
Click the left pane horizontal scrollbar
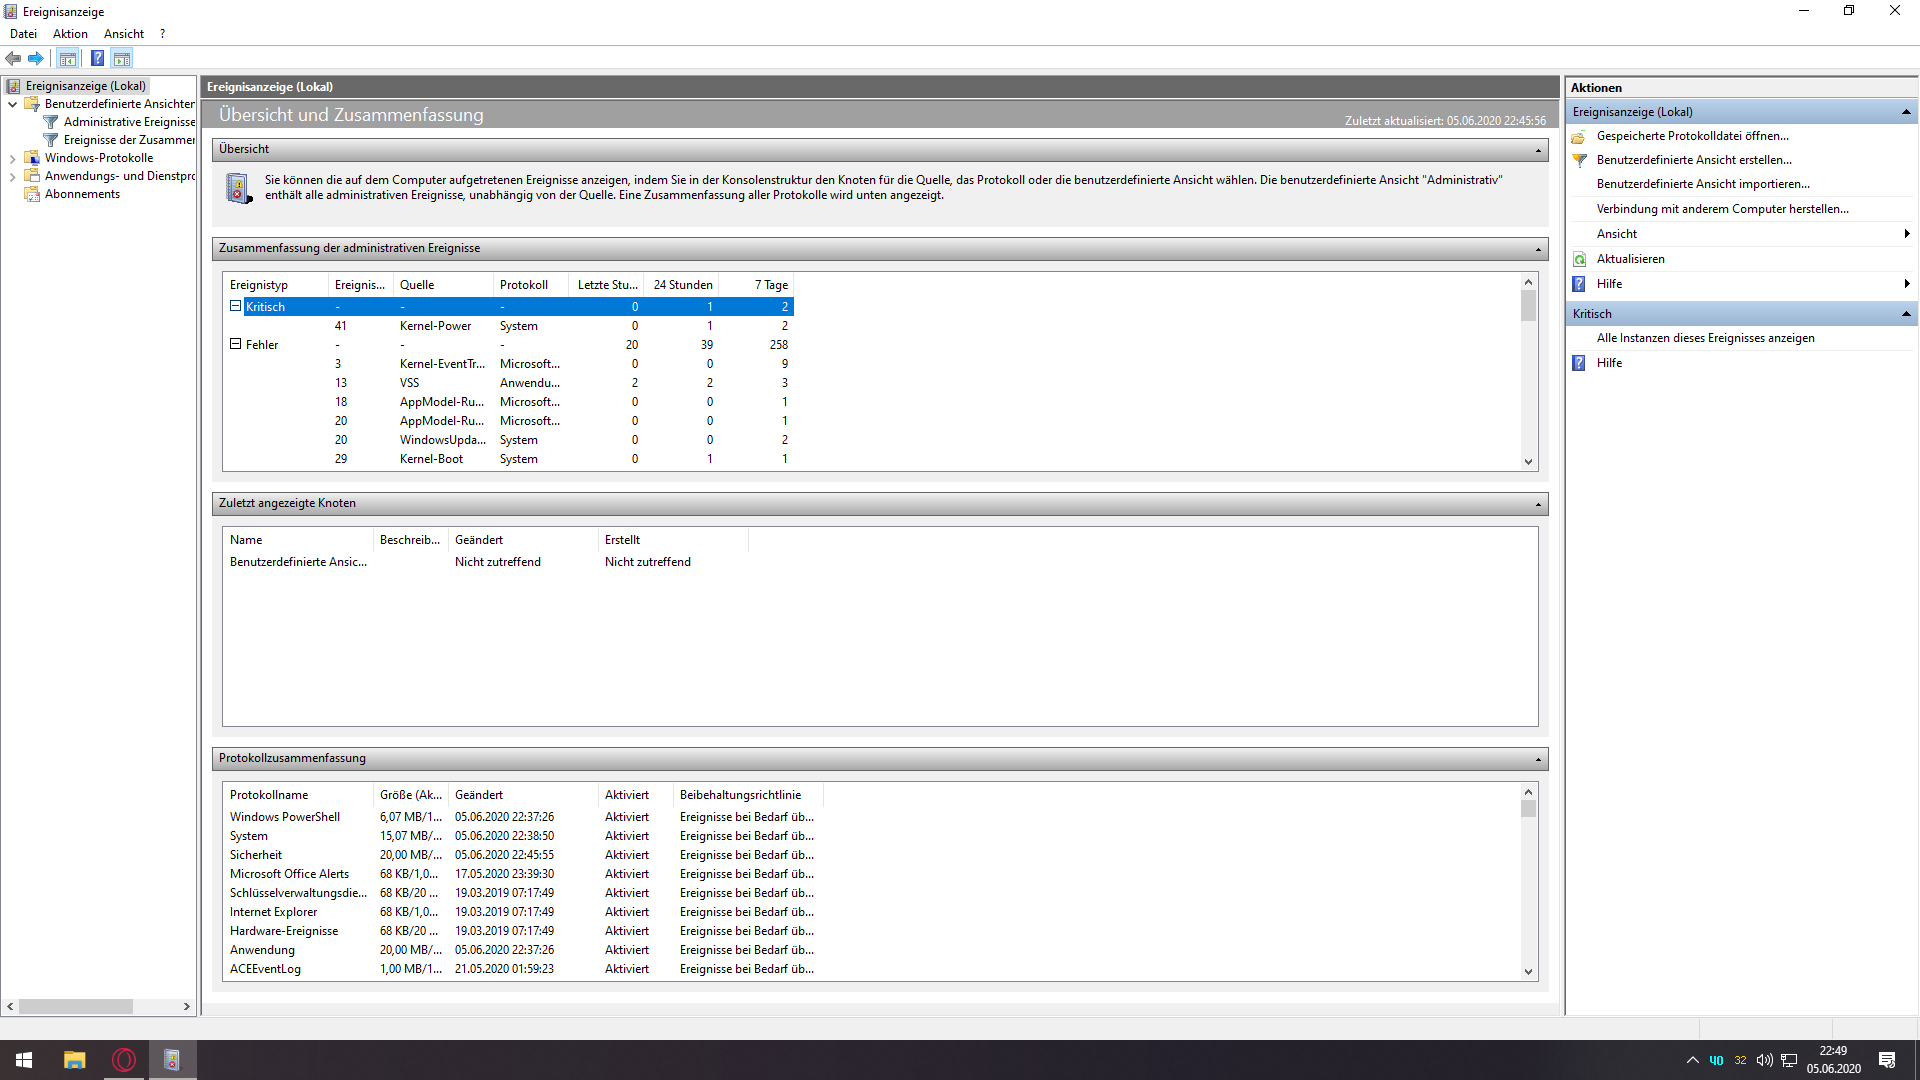(x=75, y=1006)
